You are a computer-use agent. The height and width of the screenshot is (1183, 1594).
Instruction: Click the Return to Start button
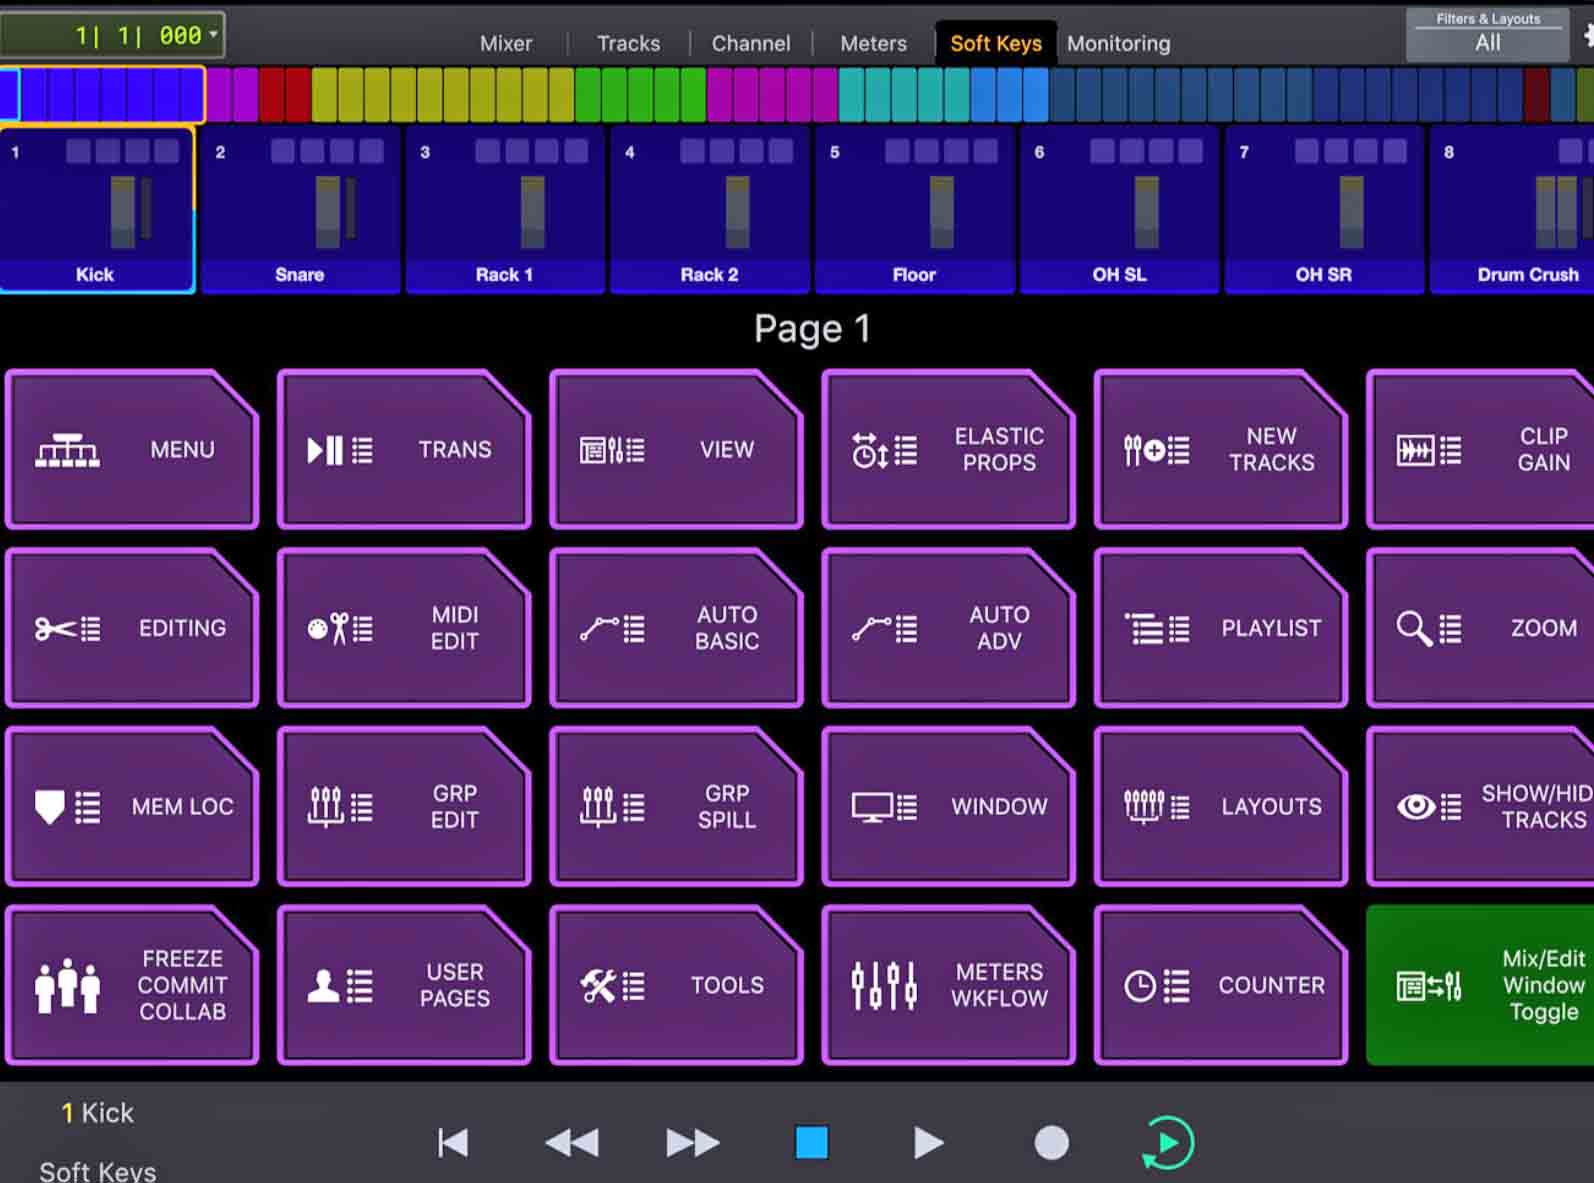[x=453, y=1142]
